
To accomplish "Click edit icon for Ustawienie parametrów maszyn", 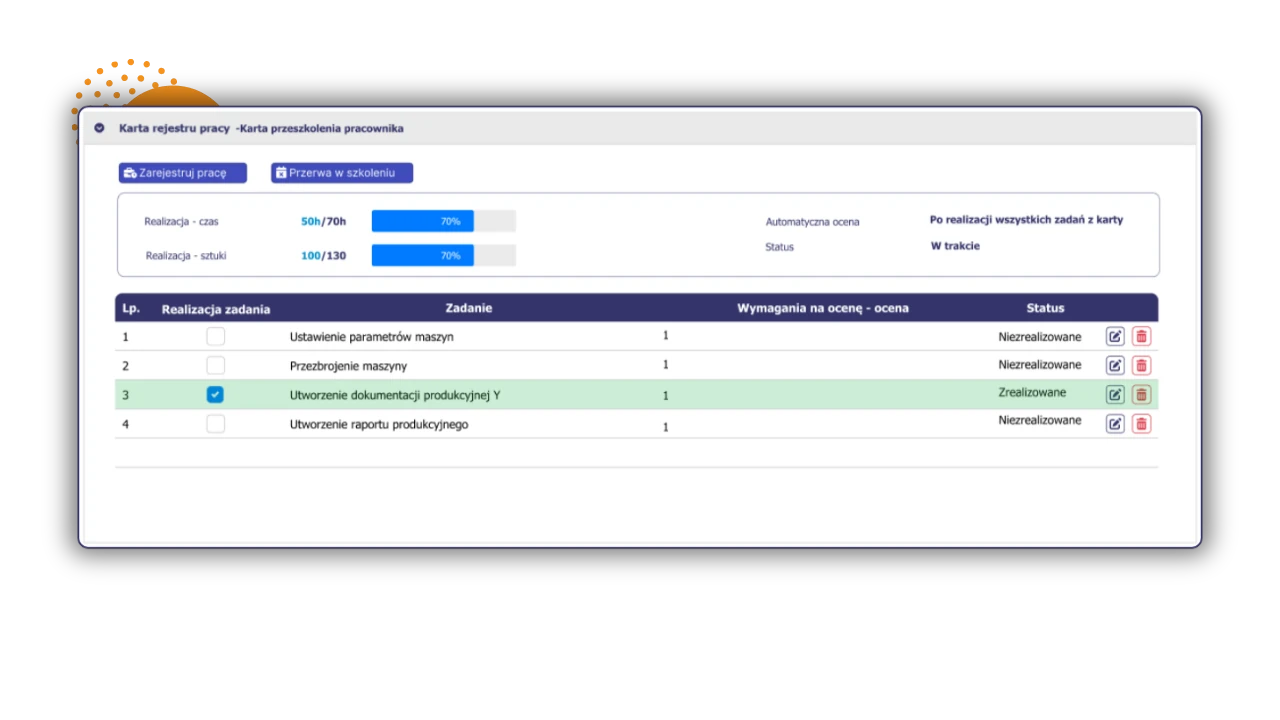I will 1115,337.
